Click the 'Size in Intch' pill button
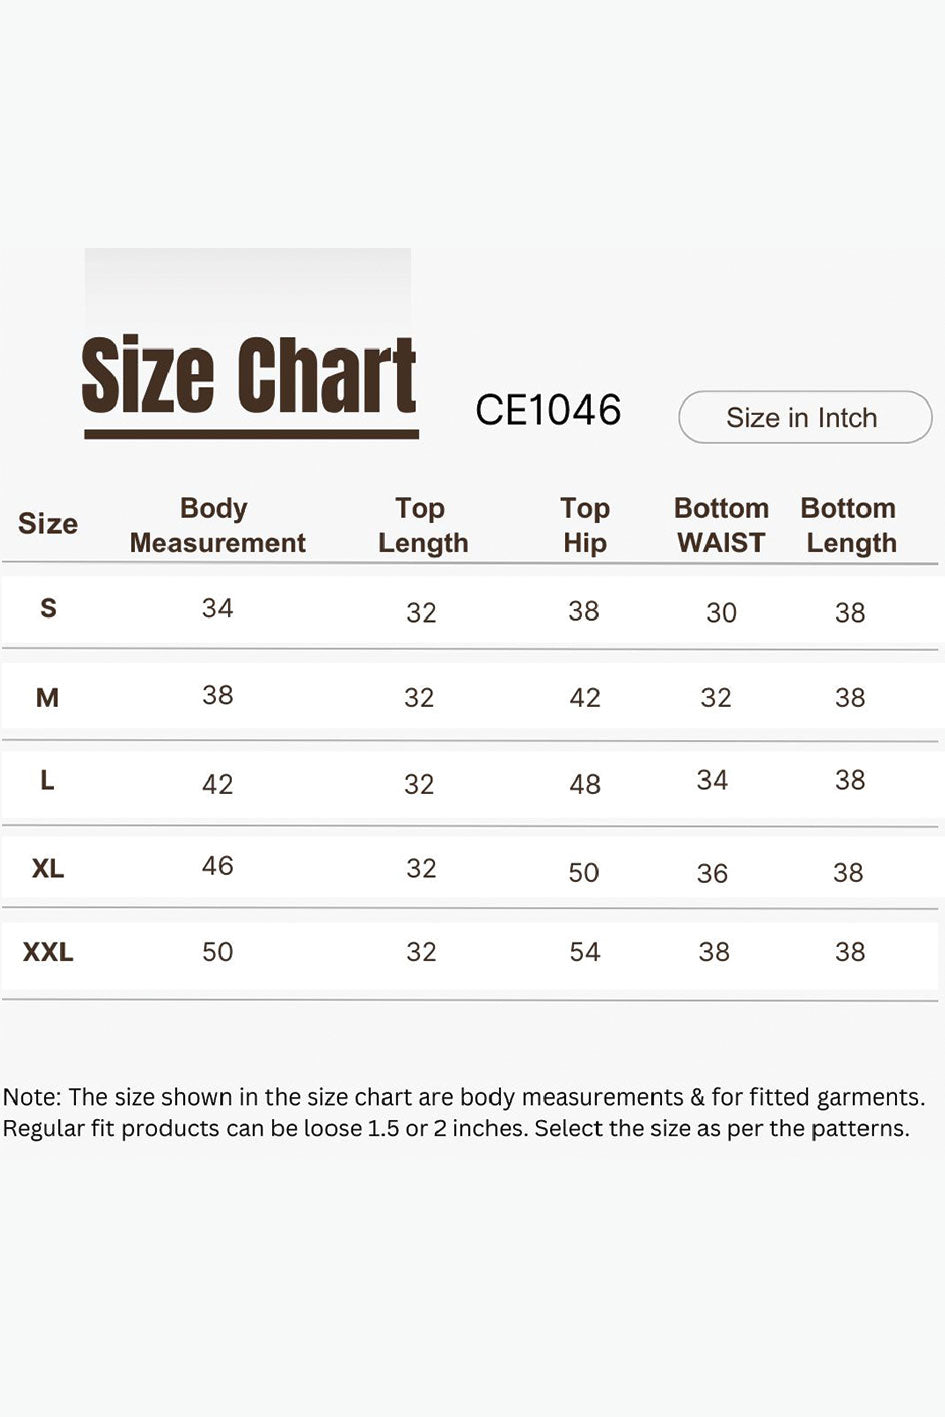 [x=805, y=417]
